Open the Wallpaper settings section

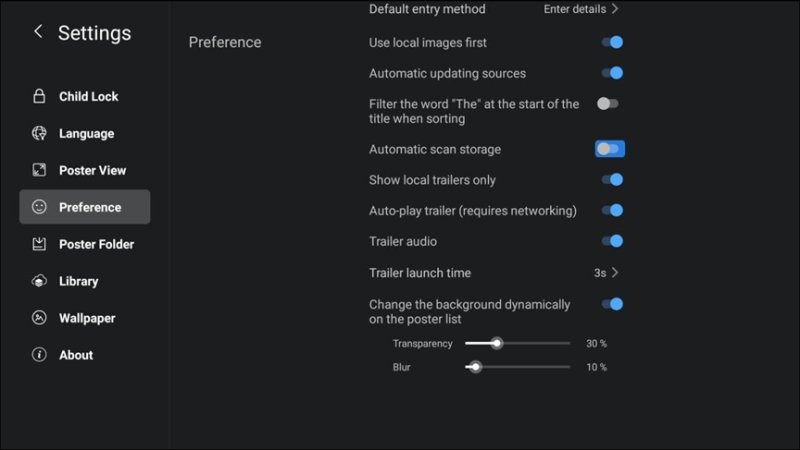(85, 318)
